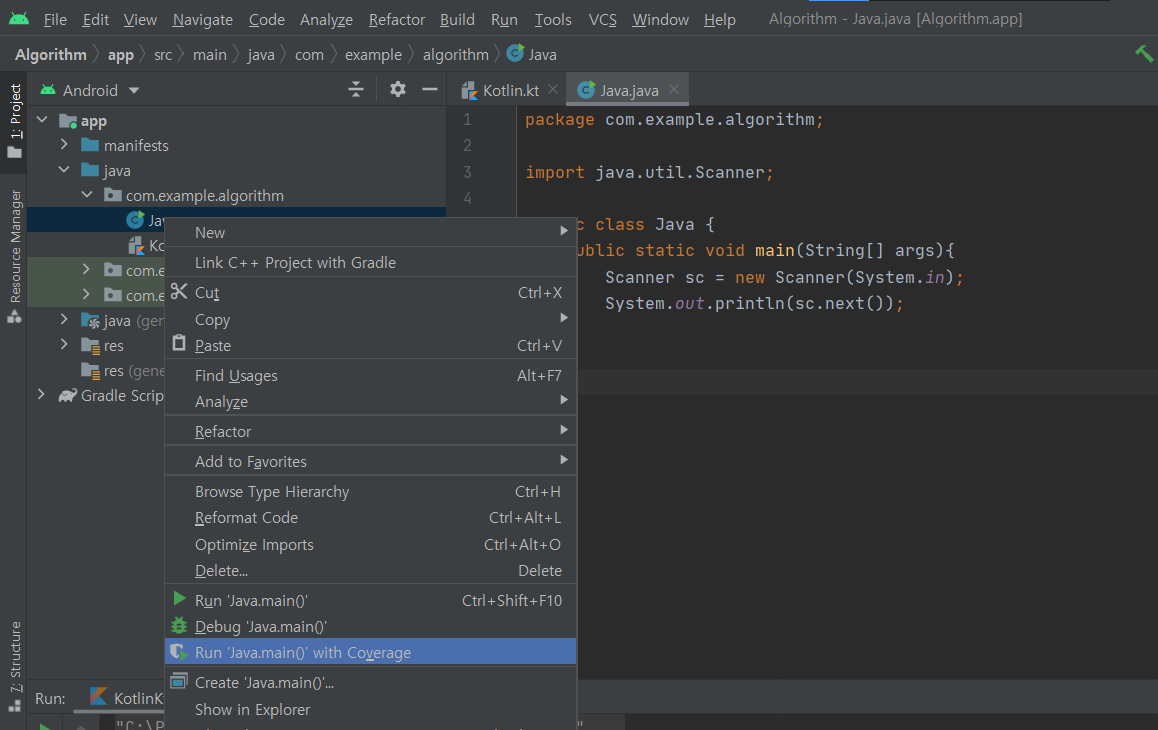Open the File menu

pos(55,20)
